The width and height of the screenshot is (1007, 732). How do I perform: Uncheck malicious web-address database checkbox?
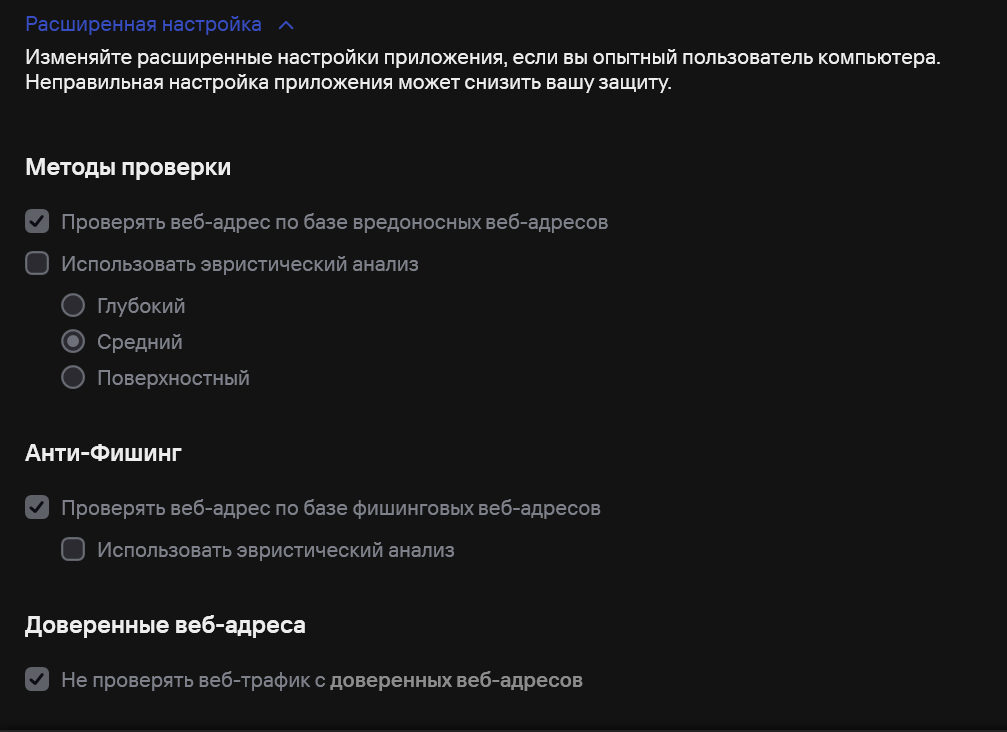(37, 222)
